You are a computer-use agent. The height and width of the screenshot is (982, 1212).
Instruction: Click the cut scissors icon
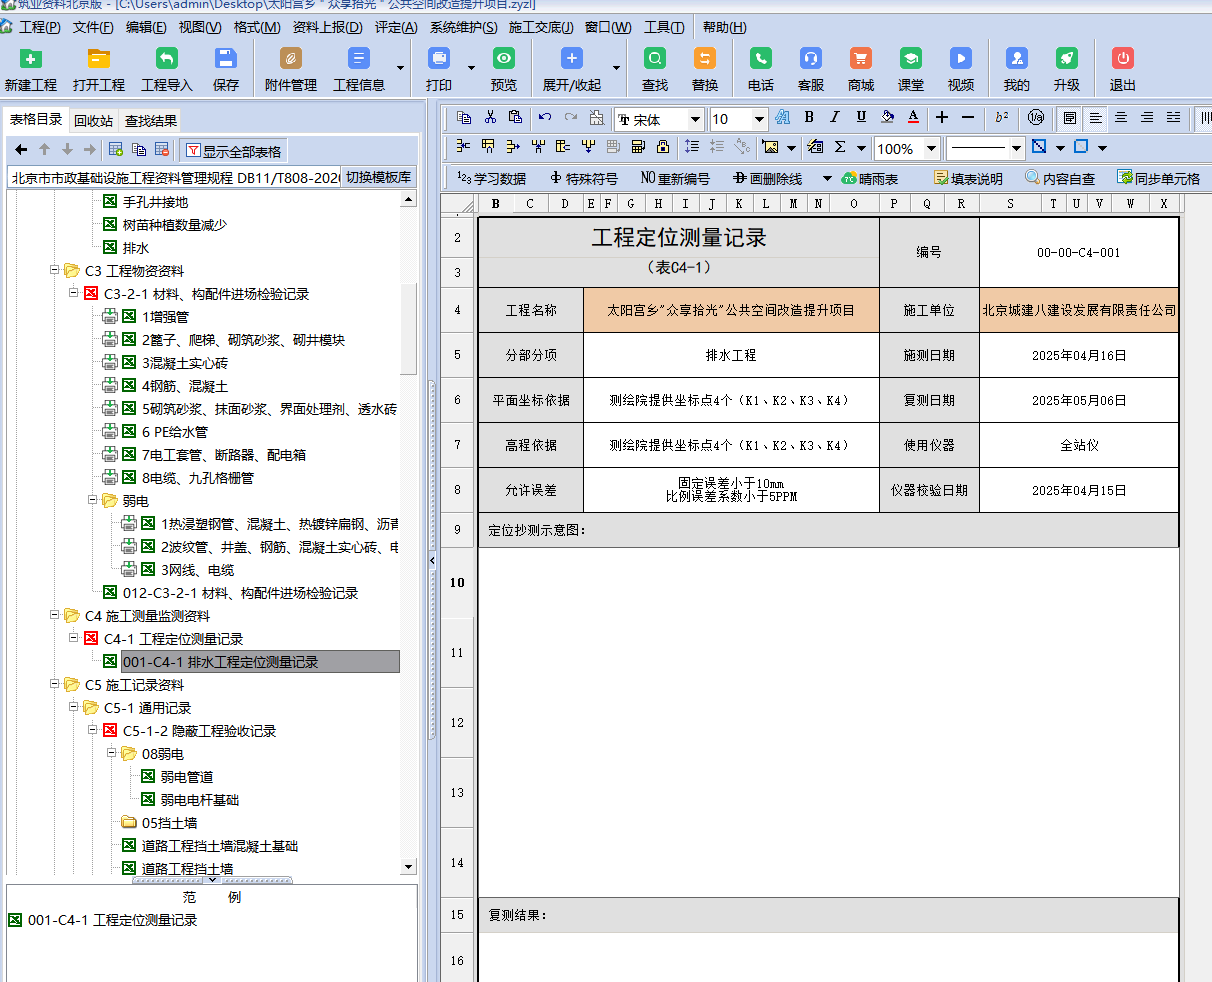(490, 118)
